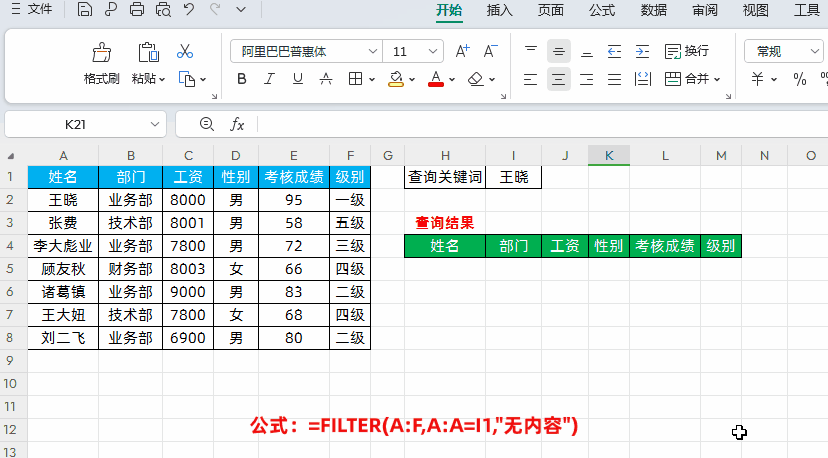This screenshot has width=828, height=458.
Task: Center text horizontally
Action: tap(559, 79)
